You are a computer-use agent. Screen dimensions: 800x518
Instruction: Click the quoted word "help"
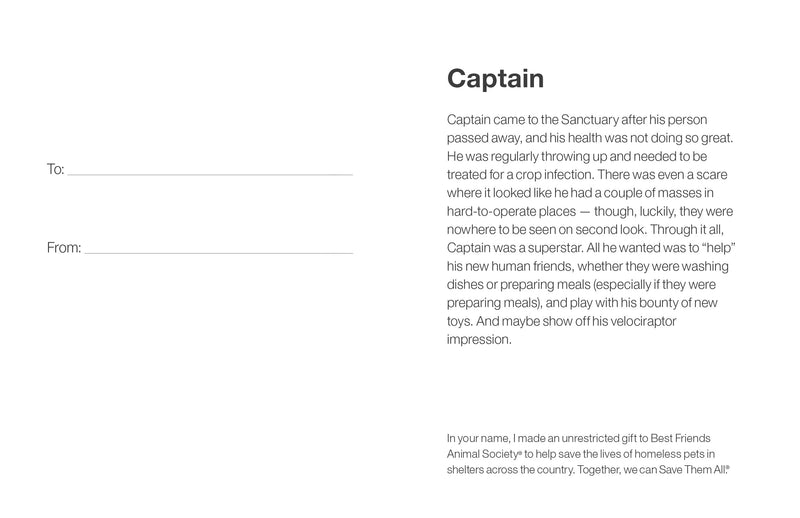[x=714, y=248]
